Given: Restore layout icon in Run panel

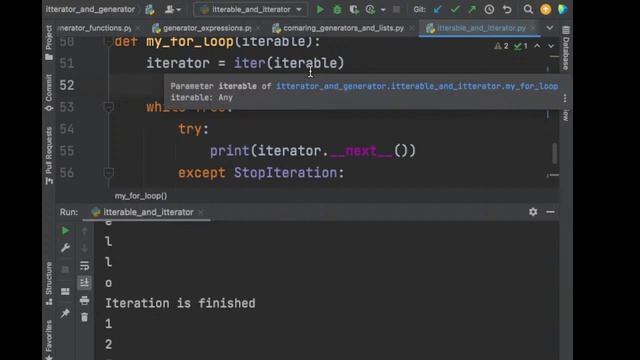Looking at the screenshot, I should (x=65, y=291).
